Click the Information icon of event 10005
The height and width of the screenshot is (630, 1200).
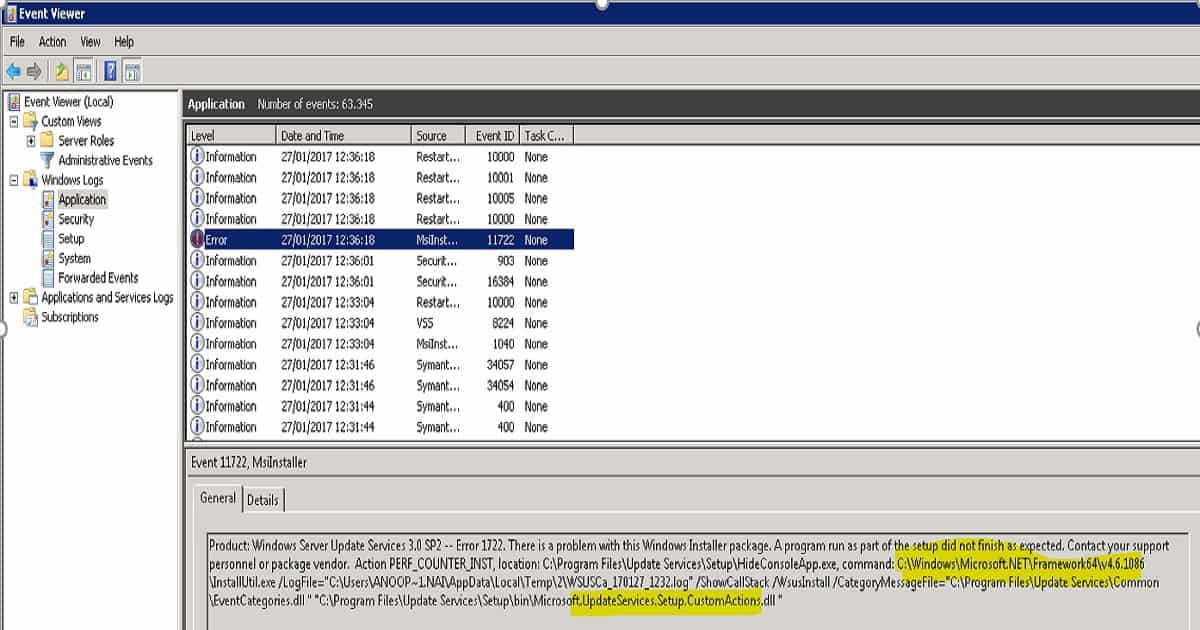click(x=197, y=198)
